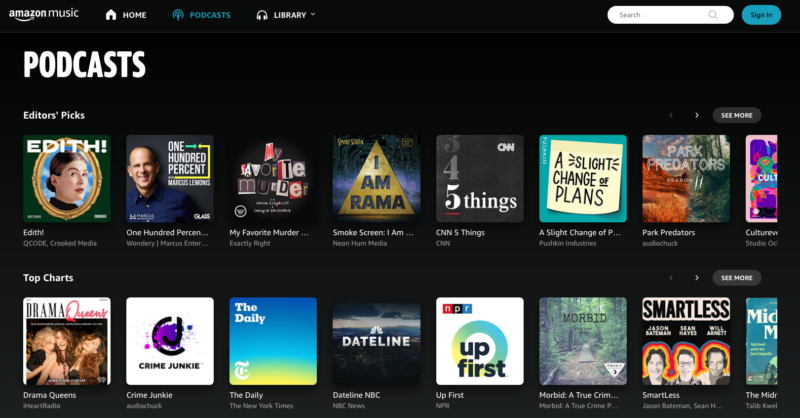
Task: Click the Crime Junkie title
Action: point(149,395)
